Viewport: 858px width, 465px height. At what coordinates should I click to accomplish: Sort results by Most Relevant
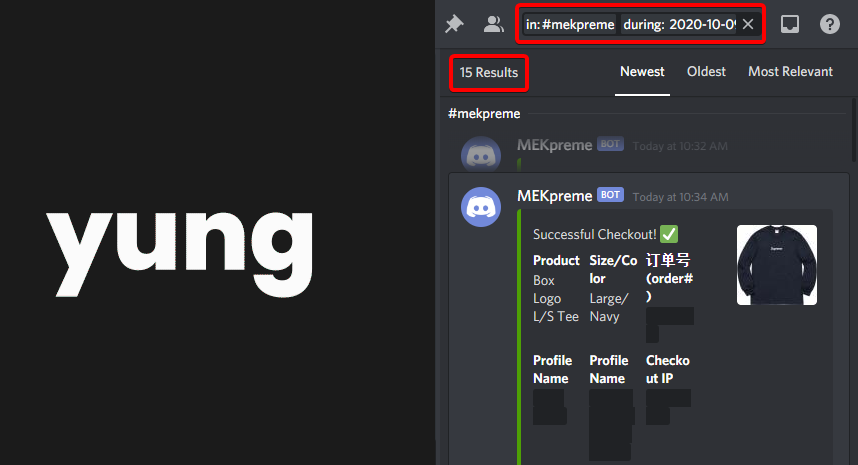tap(790, 72)
